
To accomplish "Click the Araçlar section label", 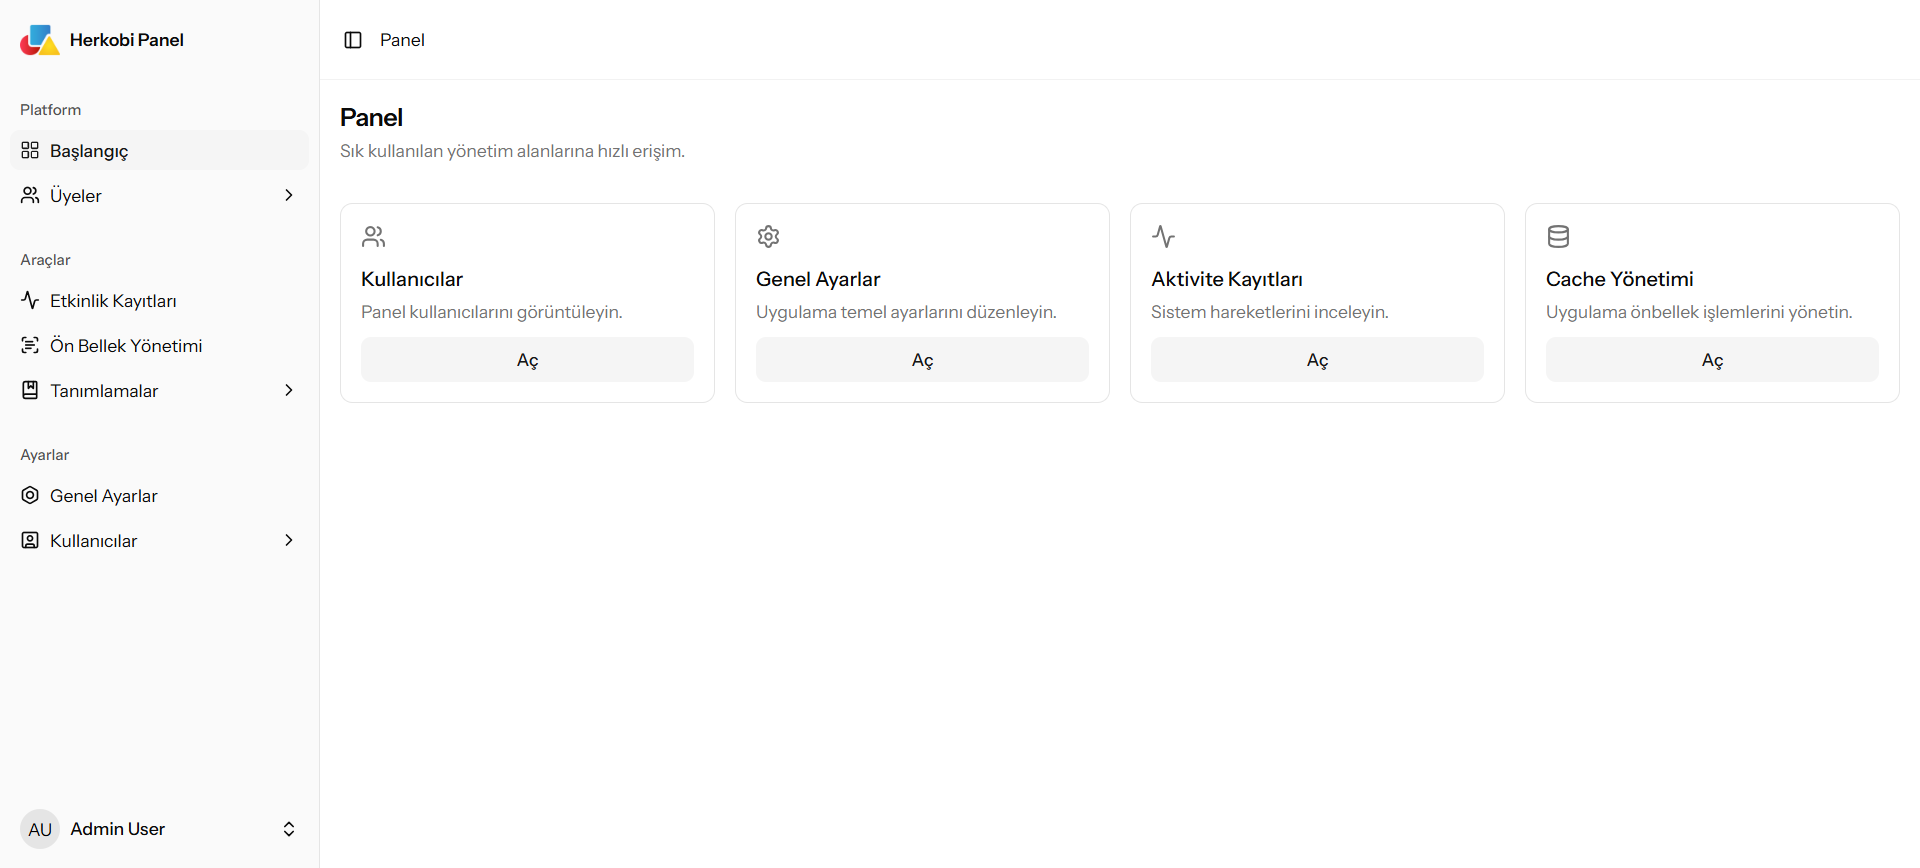I will click(46, 260).
